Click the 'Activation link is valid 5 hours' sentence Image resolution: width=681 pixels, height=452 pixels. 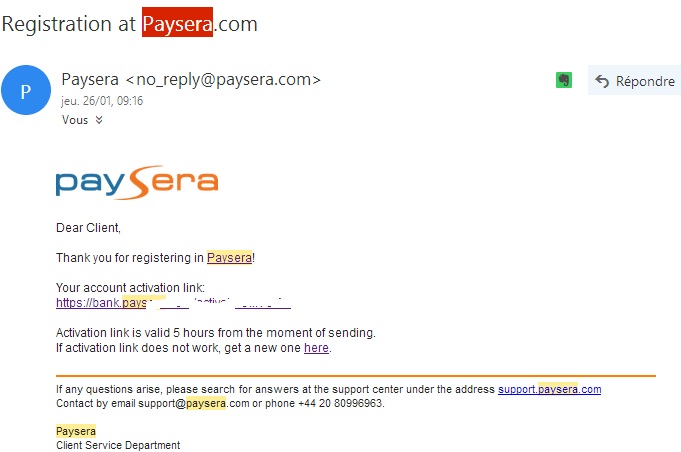tap(216, 333)
